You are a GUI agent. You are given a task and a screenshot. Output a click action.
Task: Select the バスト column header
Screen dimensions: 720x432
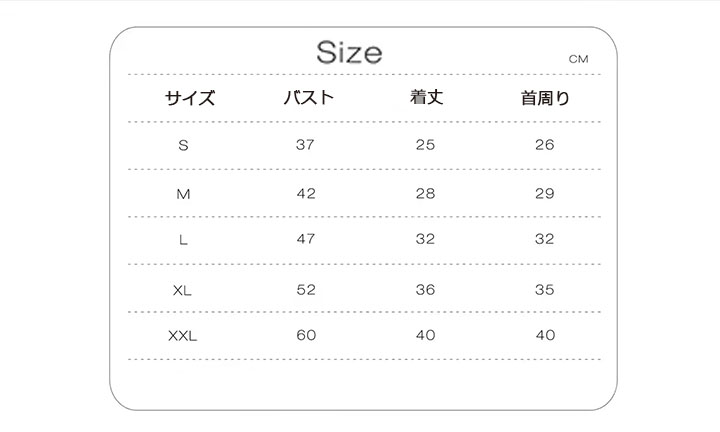pos(309,97)
